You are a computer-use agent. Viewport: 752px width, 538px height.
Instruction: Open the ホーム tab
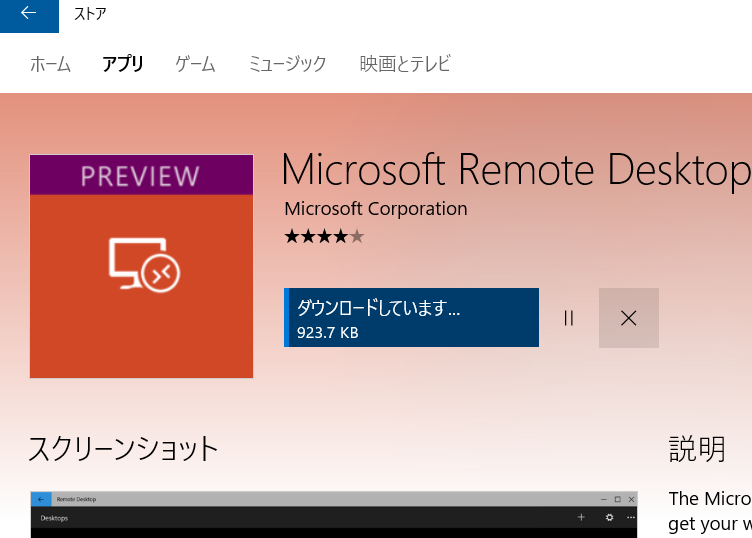click(x=50, y=64)
